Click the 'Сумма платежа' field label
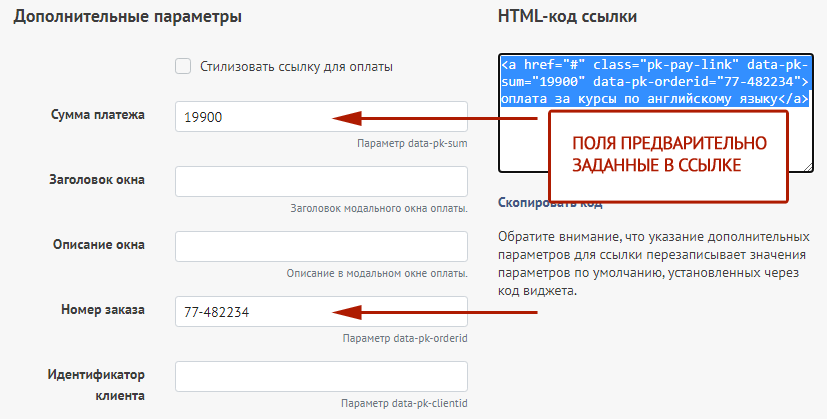The image size is (827, 419). click(x=97, y=115)
